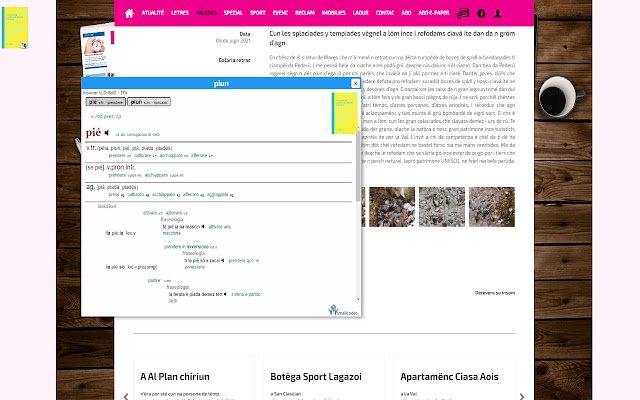Follow the 'afferrare' translation link
The image size is (640, 400).
[199, 156]
